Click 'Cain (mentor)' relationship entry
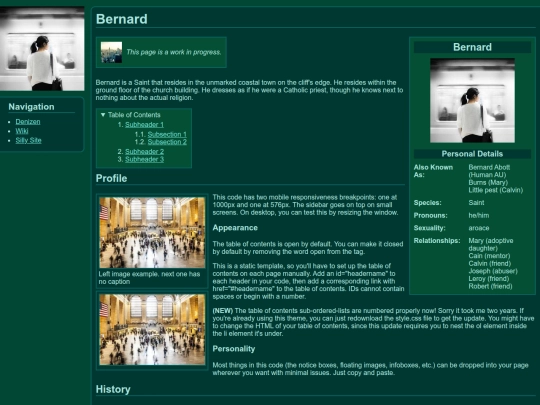Image resolution: width=540 pixels, height=405 pixels. (x=489, y=256)
